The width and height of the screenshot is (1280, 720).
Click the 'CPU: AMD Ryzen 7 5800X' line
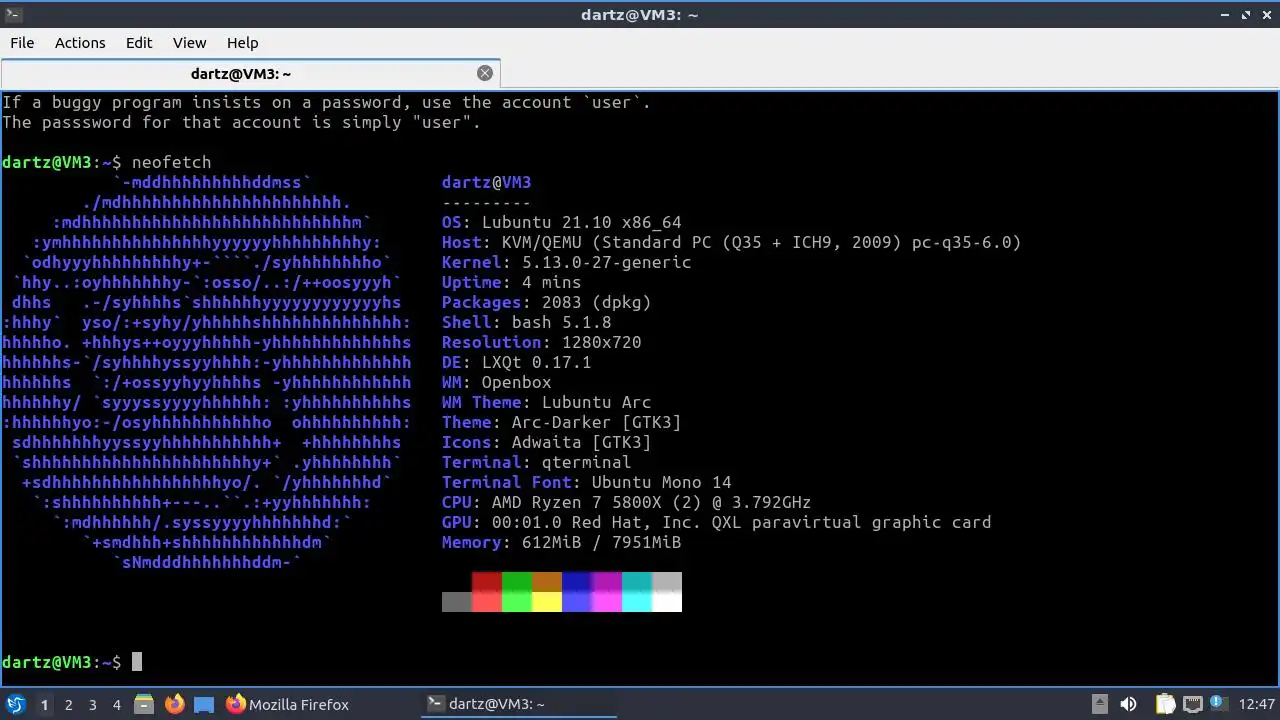tap(627, 502)
